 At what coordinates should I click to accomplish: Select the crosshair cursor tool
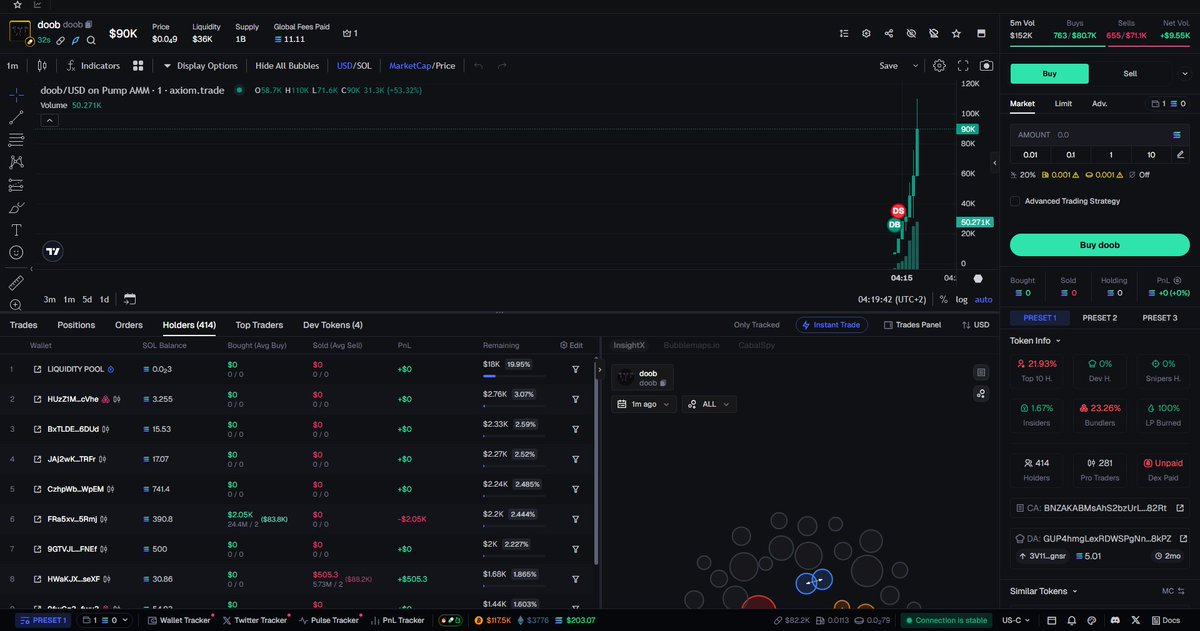(16, 95)
